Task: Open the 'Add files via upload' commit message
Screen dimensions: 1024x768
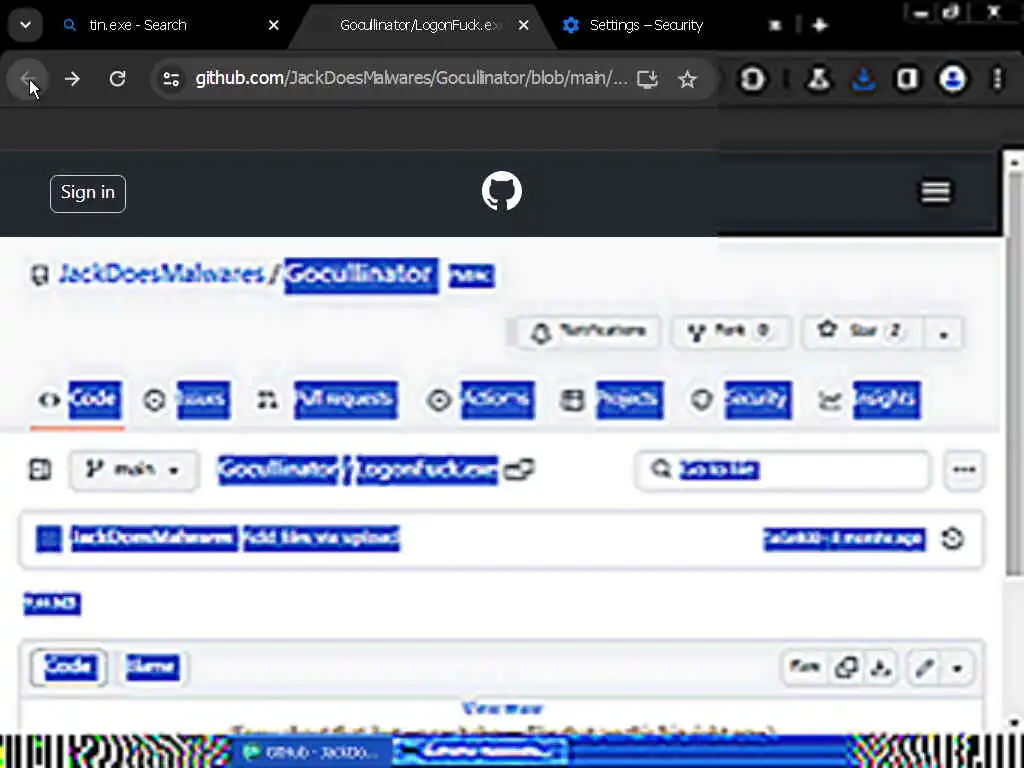Action: [x=321, y=538]
